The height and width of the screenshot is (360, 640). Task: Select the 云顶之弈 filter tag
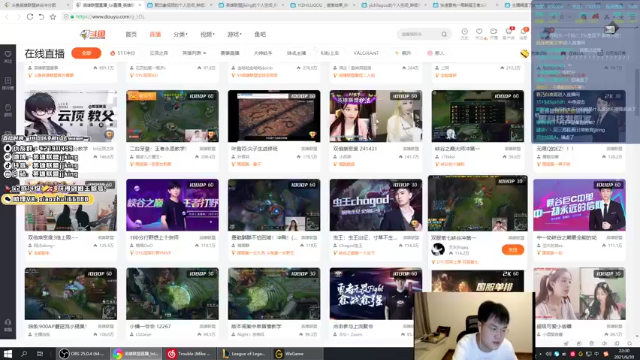pyautogui.click(x=158, y=53)
